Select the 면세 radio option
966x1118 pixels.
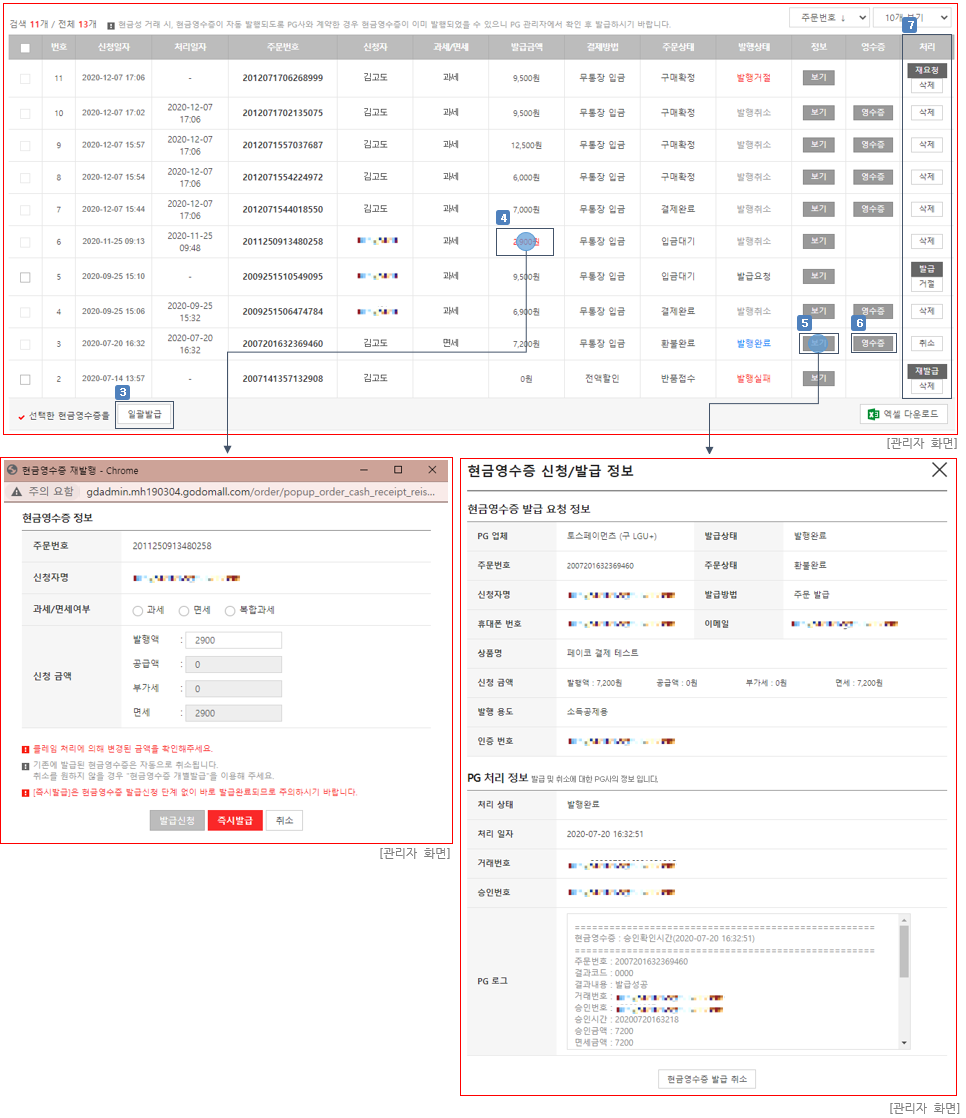(x=184, y=610)
